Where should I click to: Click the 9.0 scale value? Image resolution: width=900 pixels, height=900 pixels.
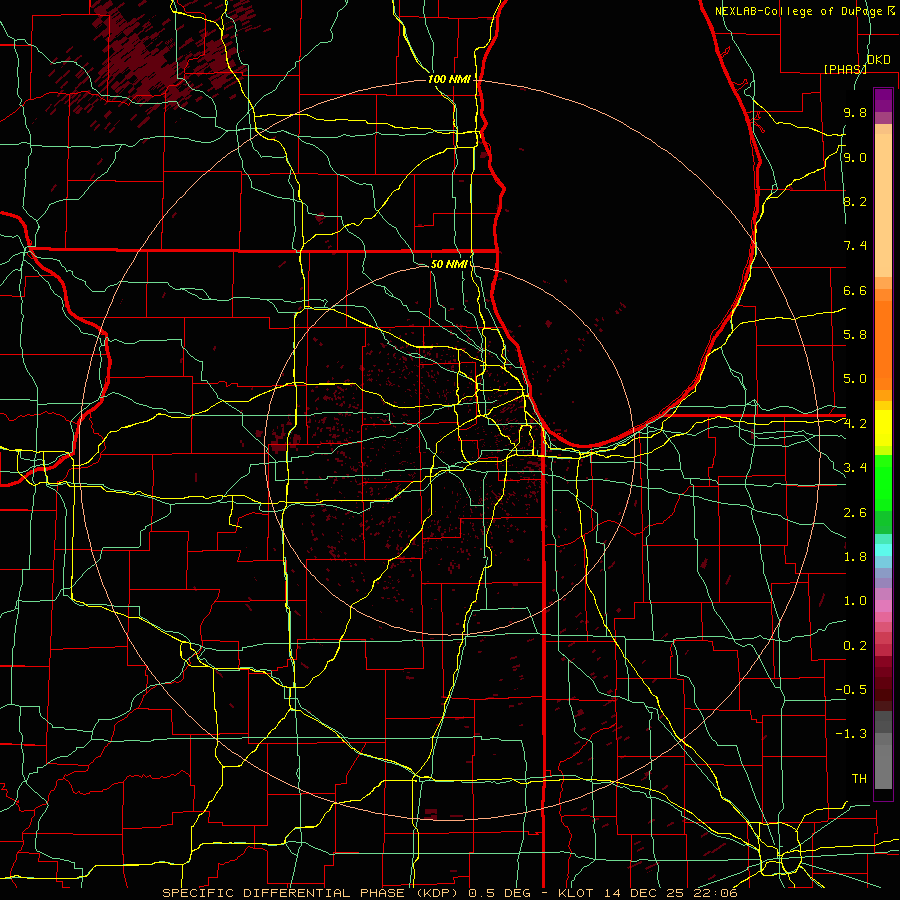[855, 157]
